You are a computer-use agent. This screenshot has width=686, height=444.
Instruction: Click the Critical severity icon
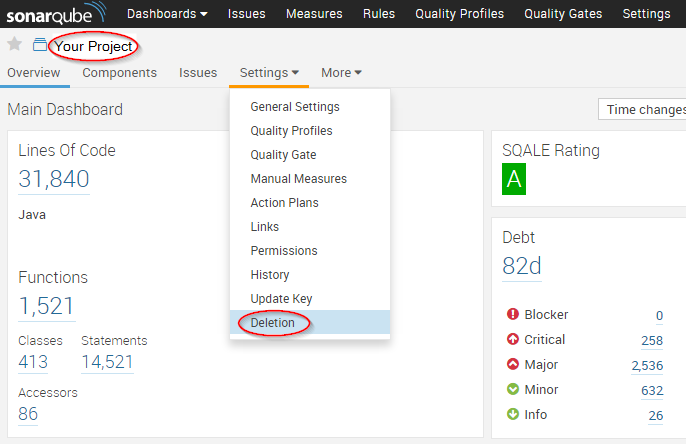tap(512, 339)
